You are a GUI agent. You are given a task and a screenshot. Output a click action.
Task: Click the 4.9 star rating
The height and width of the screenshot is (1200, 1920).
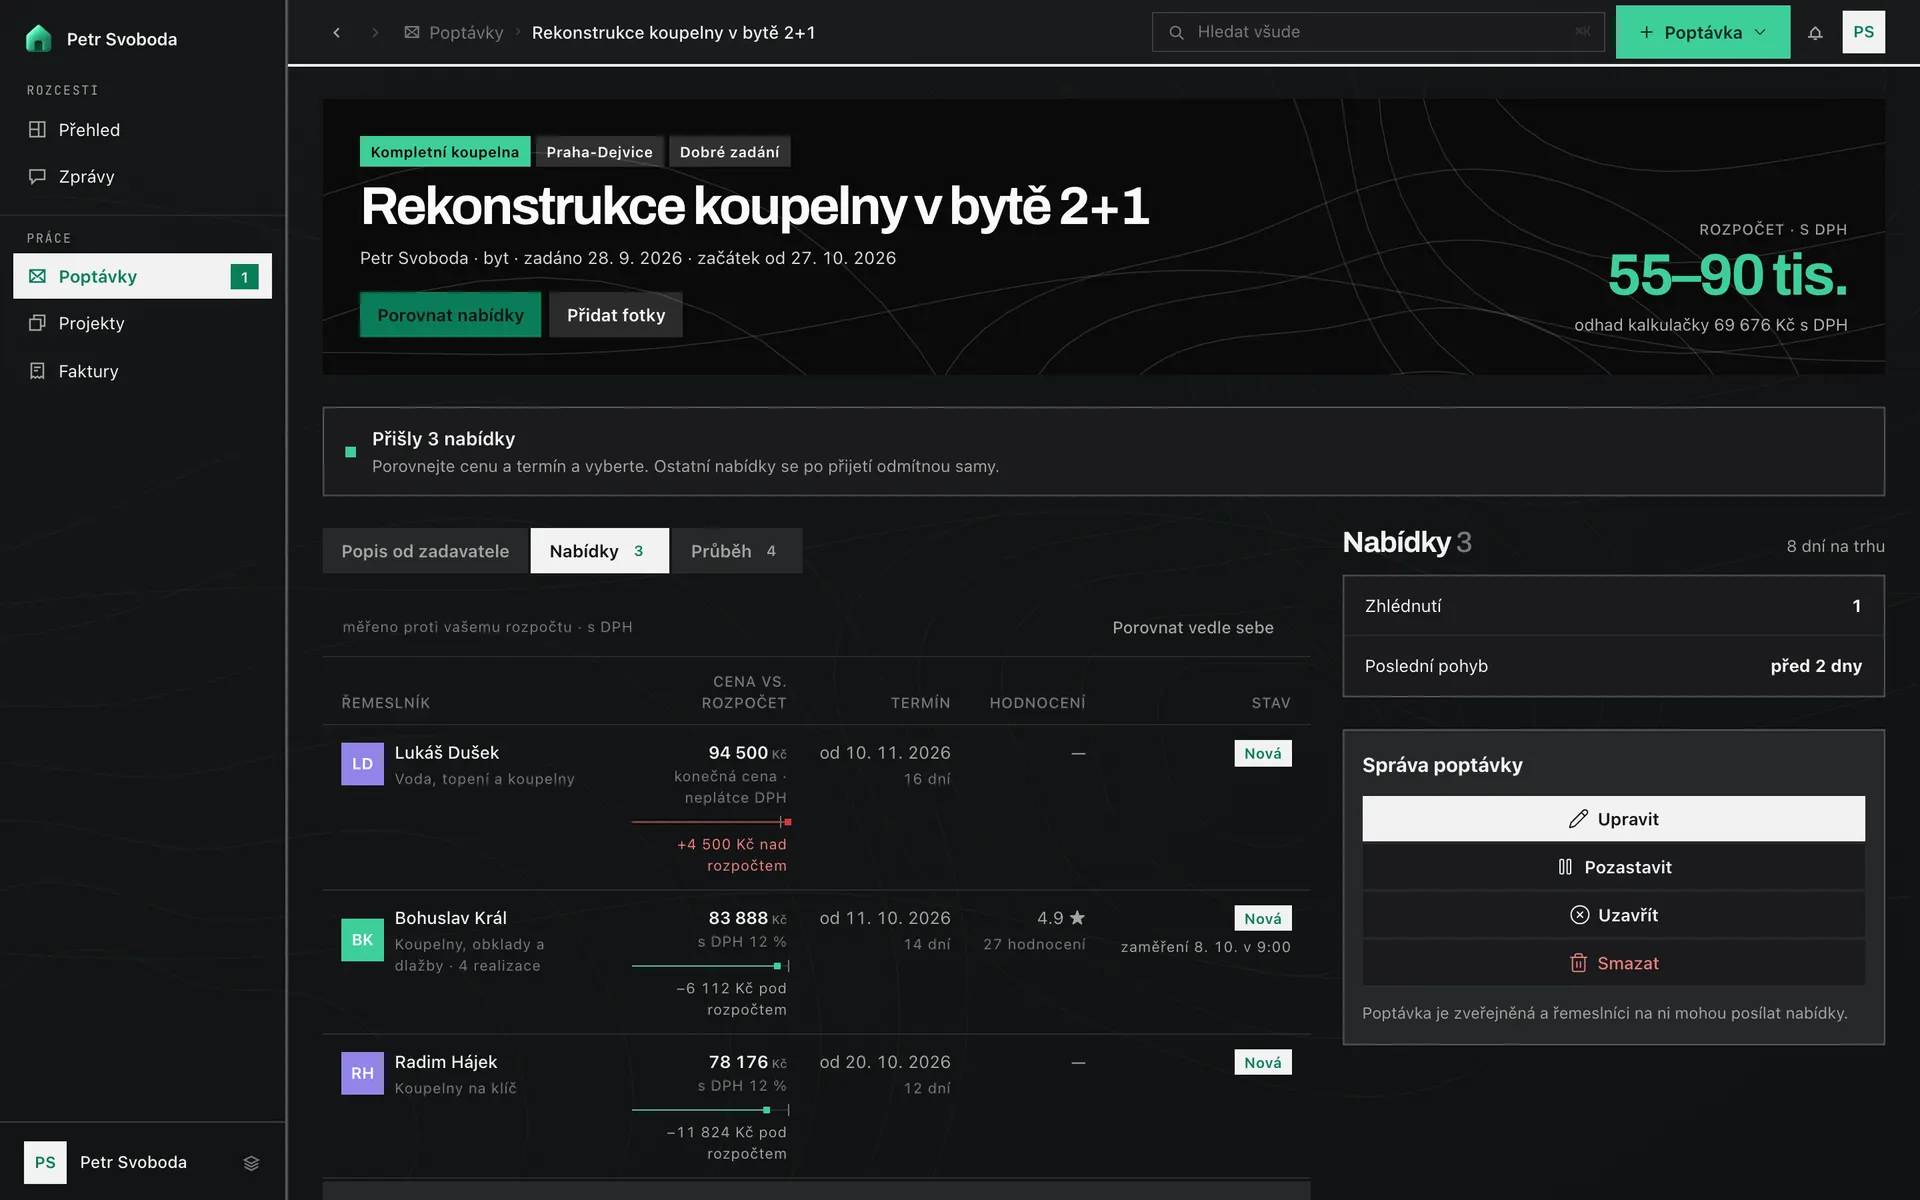[1061, 918]
